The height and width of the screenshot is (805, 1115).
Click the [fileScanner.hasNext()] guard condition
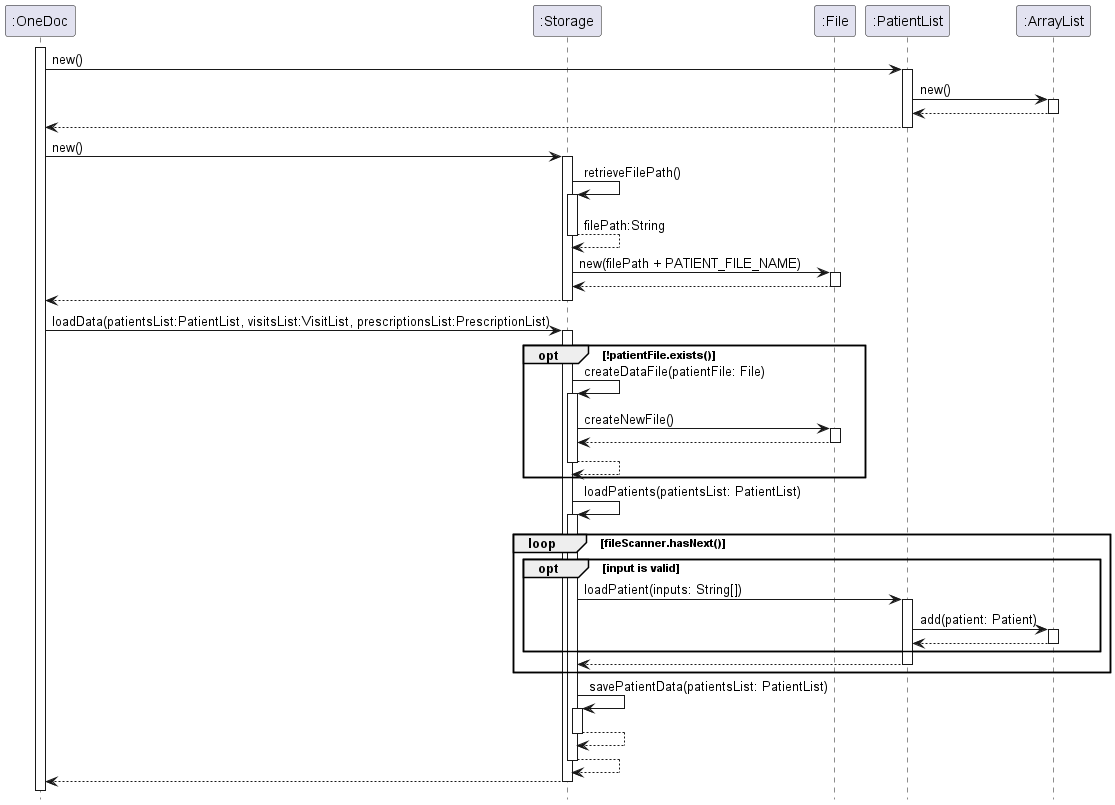663,543
